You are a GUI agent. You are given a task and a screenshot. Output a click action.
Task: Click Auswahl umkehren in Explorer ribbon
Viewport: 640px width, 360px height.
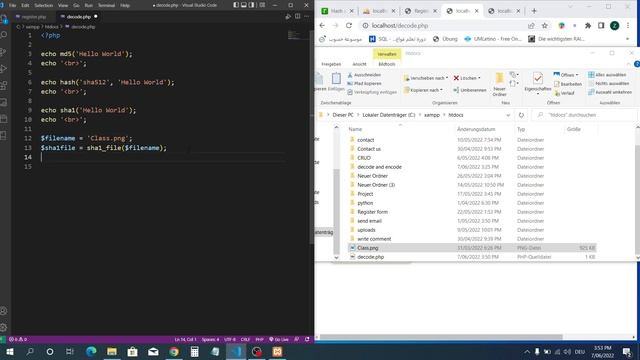point(610,92)
